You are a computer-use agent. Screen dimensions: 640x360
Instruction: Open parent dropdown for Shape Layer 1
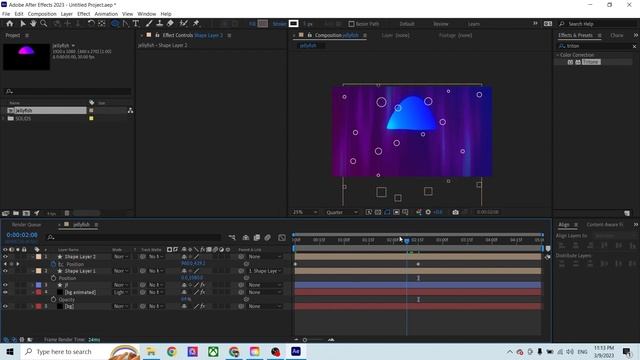point(265,271)
